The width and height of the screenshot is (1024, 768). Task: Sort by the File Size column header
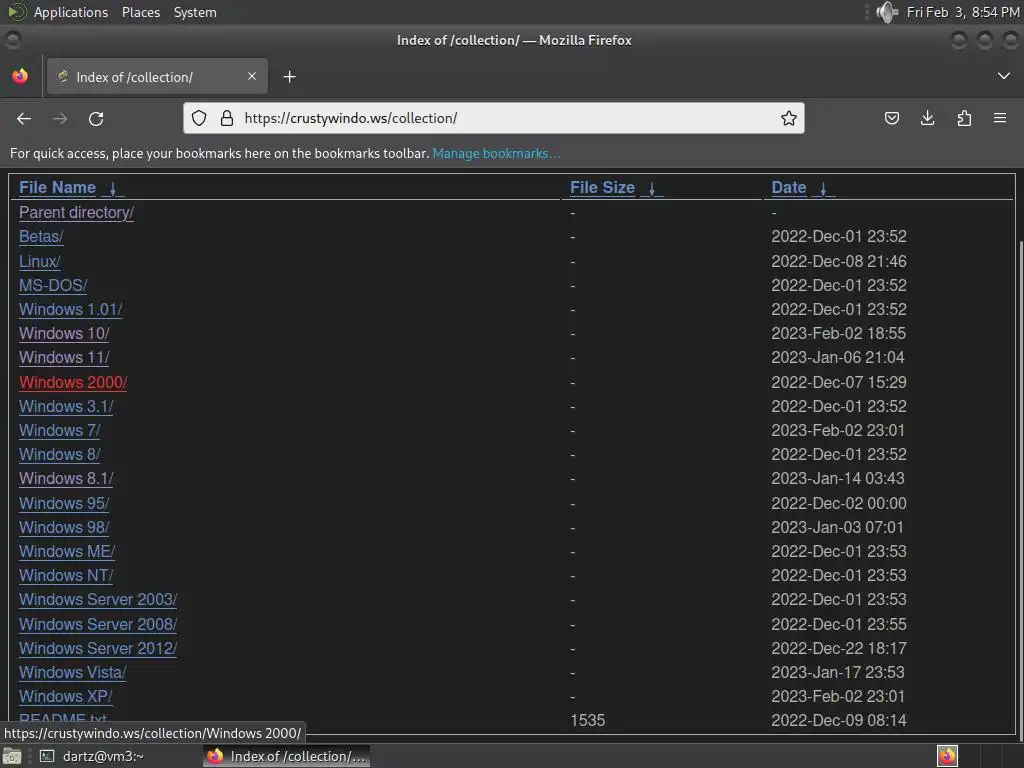click(x=602, y=187)
